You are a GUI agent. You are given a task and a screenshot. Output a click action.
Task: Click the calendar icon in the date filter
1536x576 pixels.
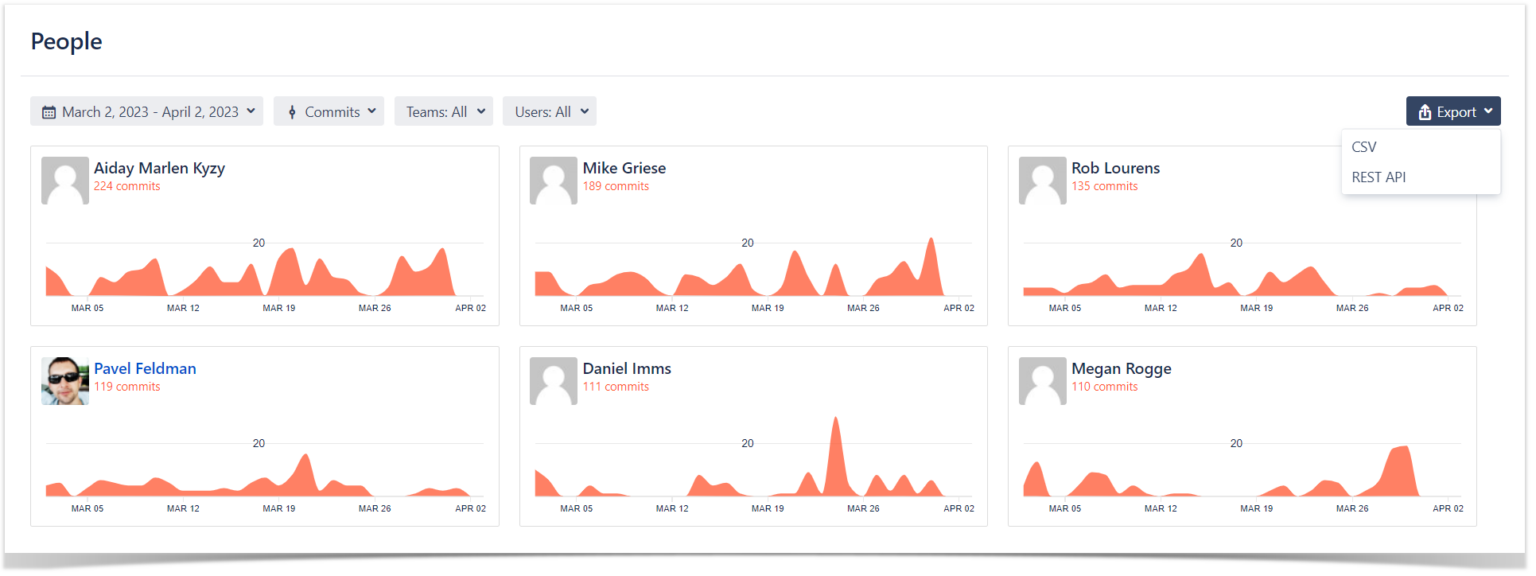click(x=48, y=111)
